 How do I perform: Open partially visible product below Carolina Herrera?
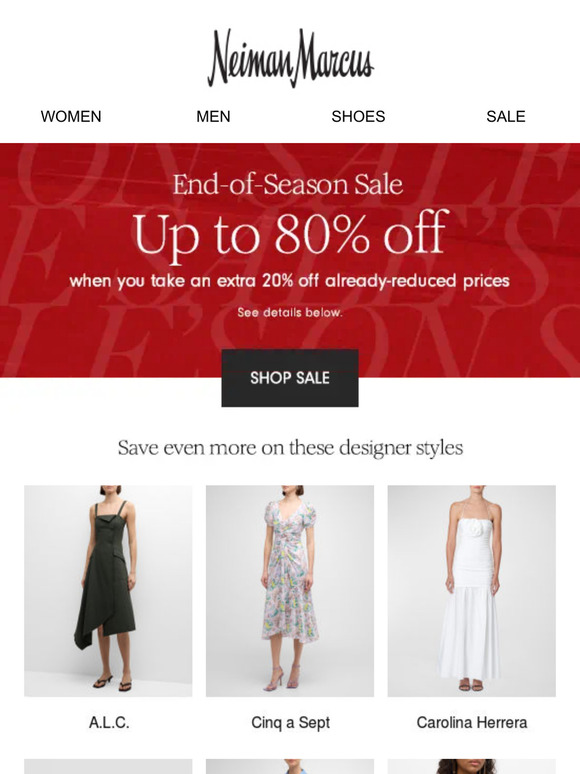pos(471,767)
